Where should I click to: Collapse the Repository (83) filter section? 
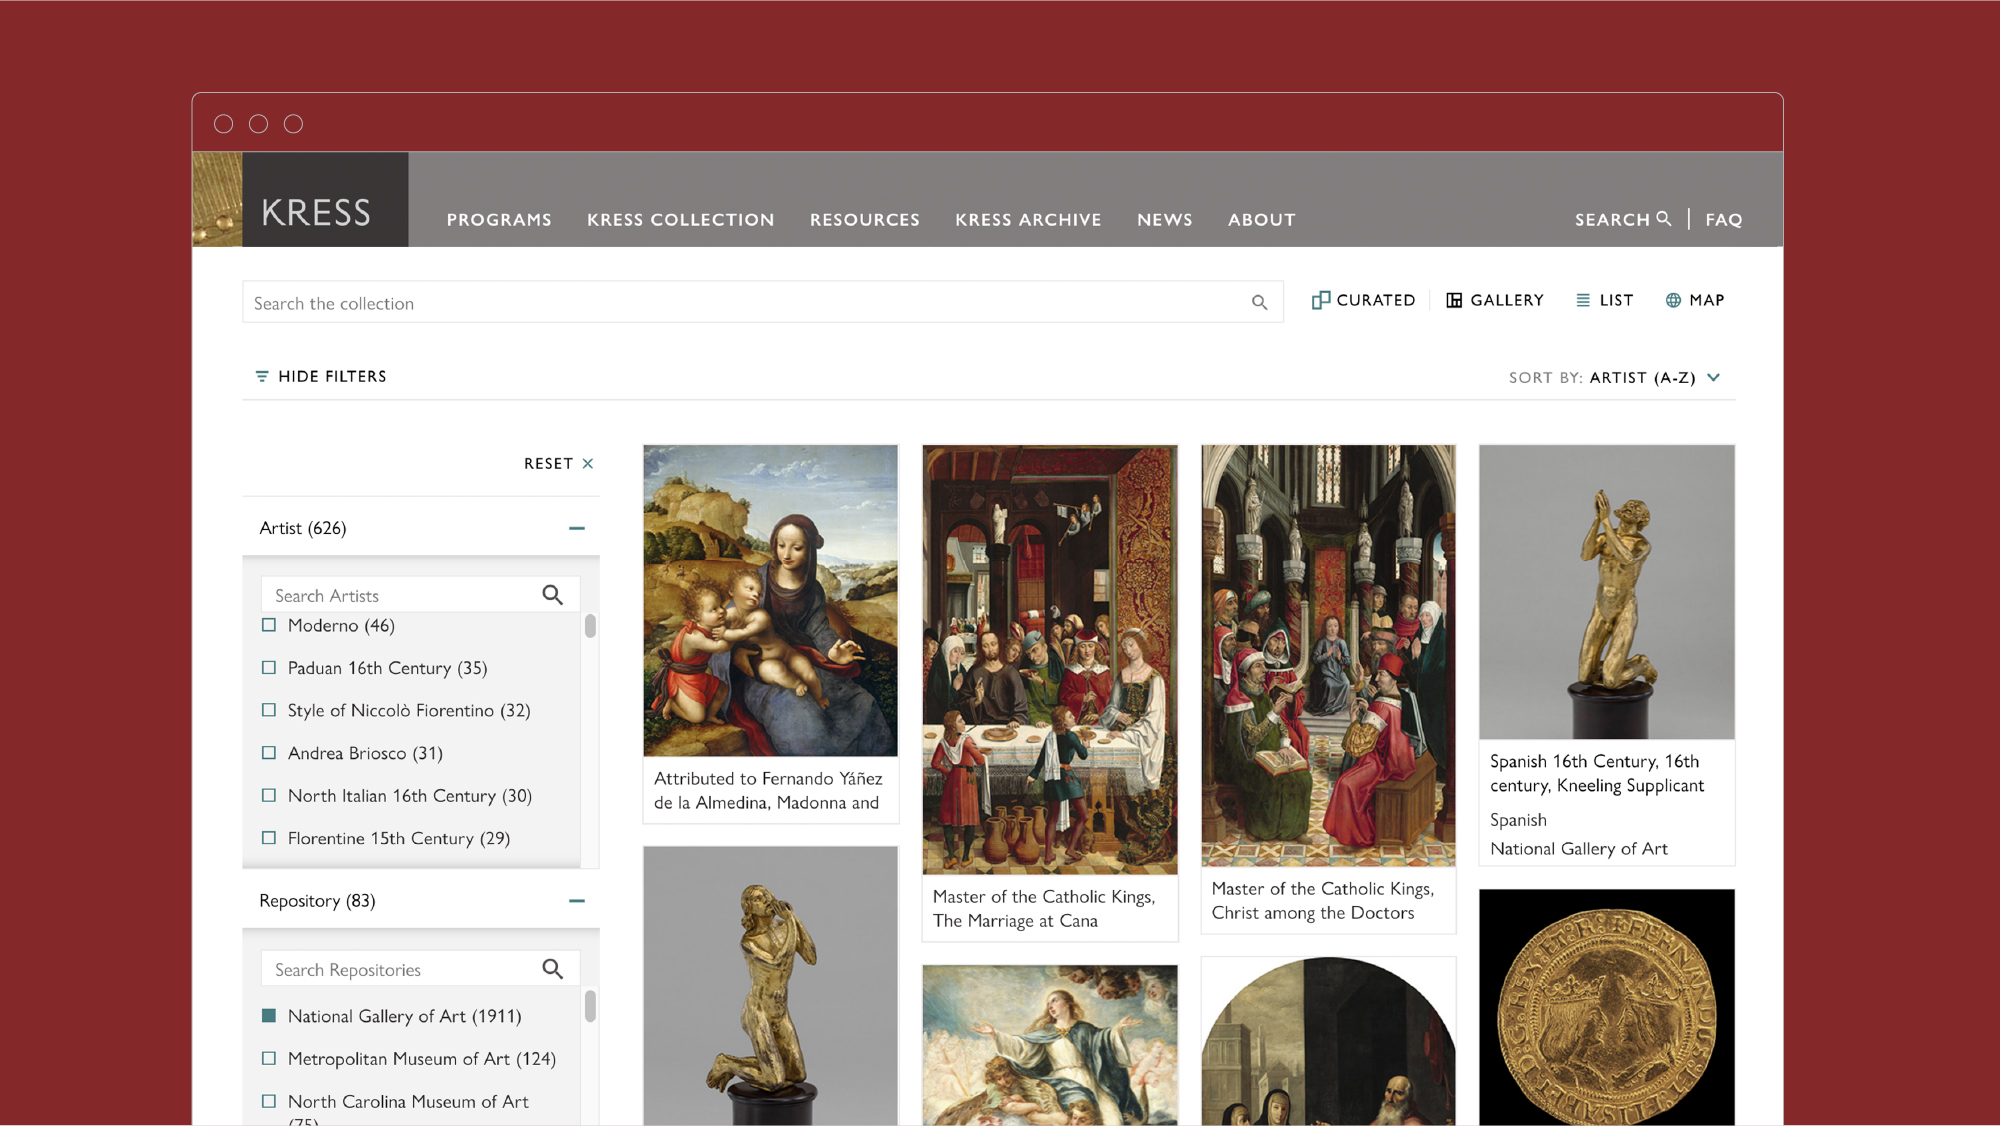coord(577,901)
